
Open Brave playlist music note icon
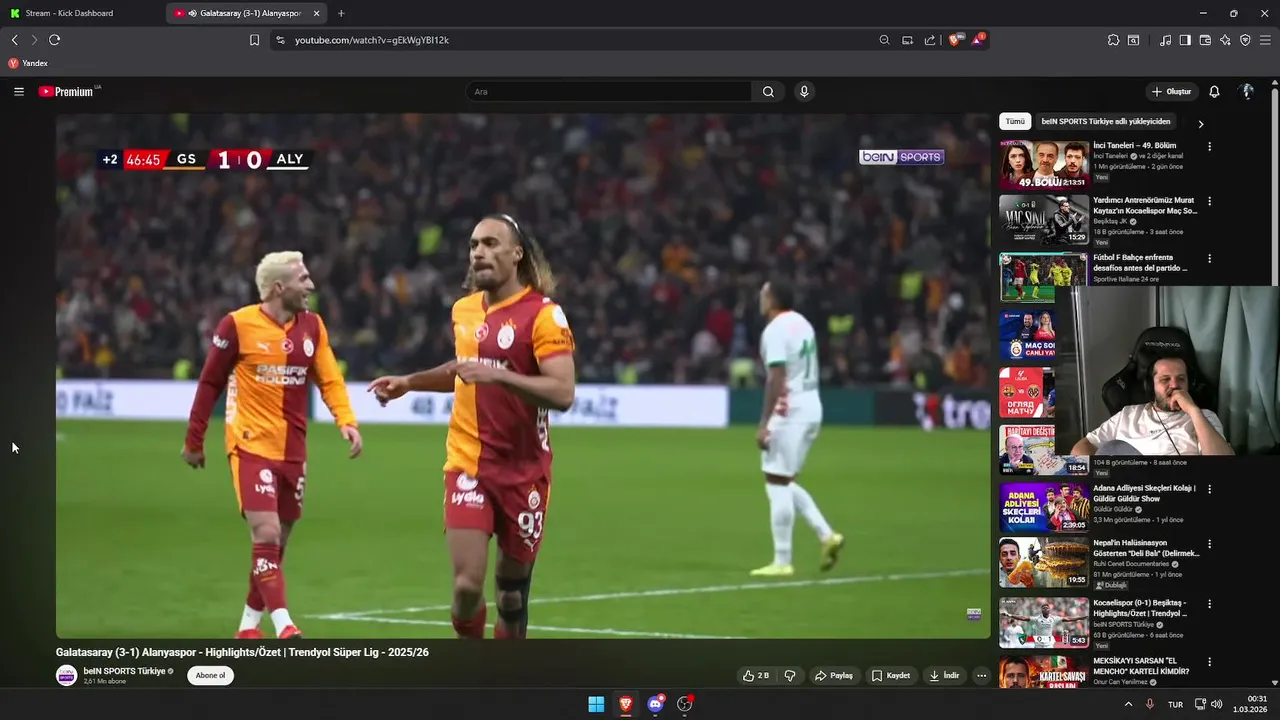(x=1165, y=40)
